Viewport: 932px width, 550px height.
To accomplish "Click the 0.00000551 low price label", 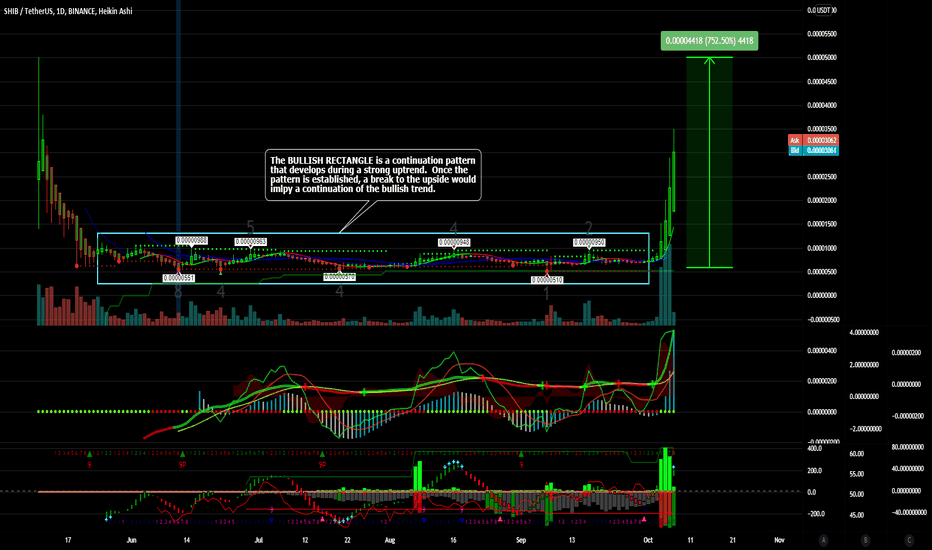I will point(178,278).
